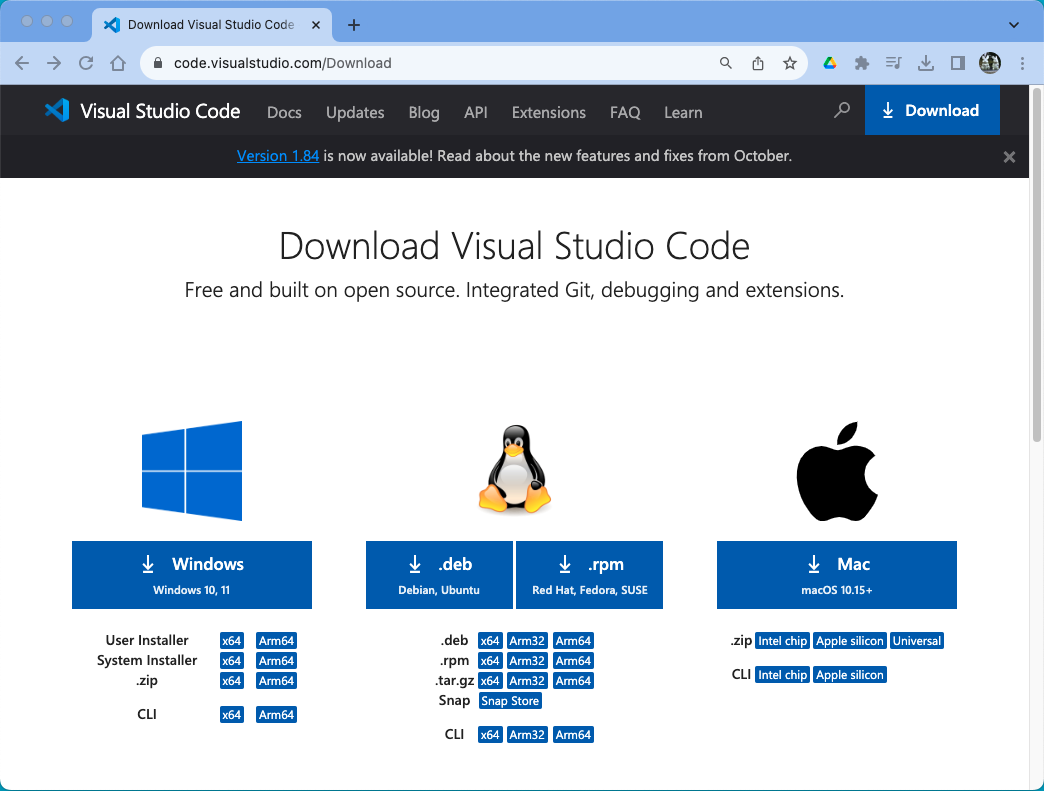
Task: Download Mac .zip for Apple silicon
Action: (x=850, y=641)
